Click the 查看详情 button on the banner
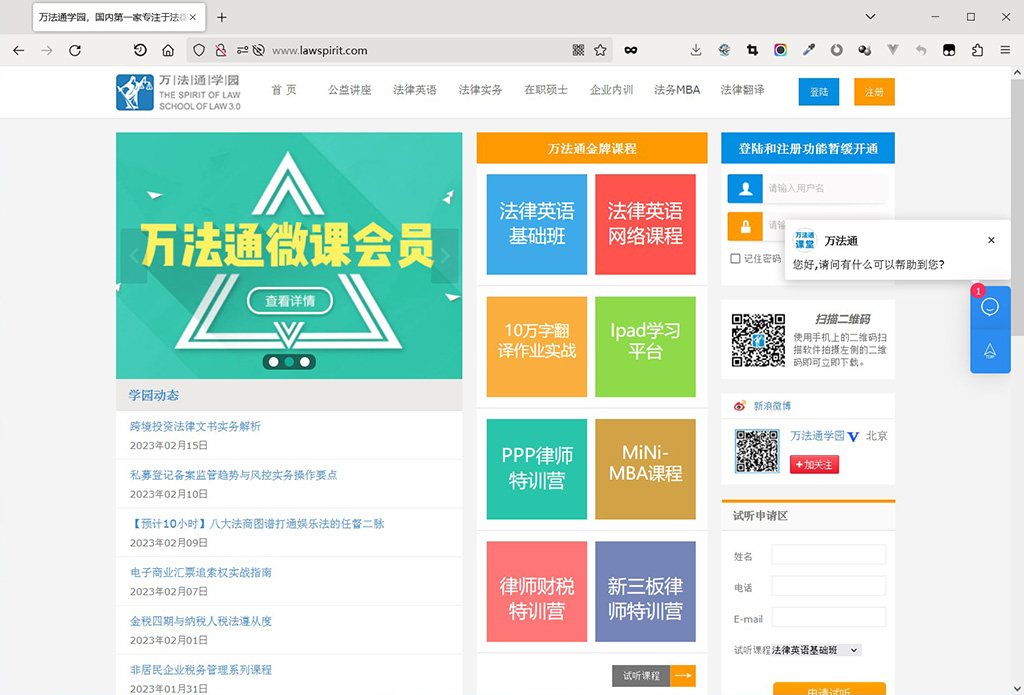This screenshot has width=1024, height=695. (289, 299)
